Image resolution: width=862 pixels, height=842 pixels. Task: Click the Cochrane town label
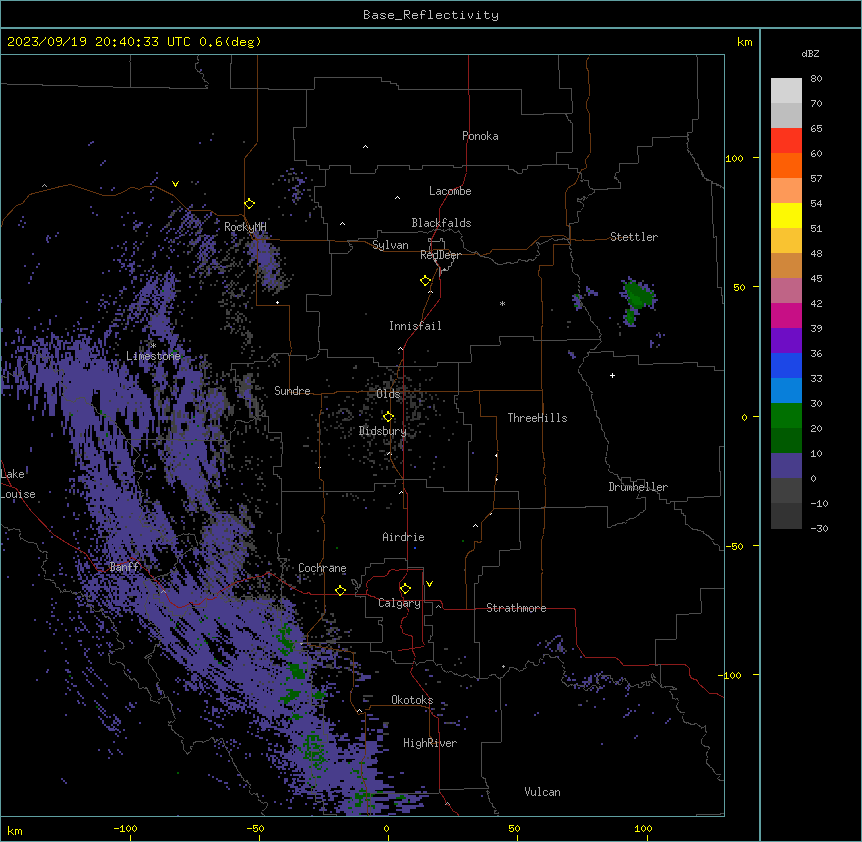(x=322, y=568)
